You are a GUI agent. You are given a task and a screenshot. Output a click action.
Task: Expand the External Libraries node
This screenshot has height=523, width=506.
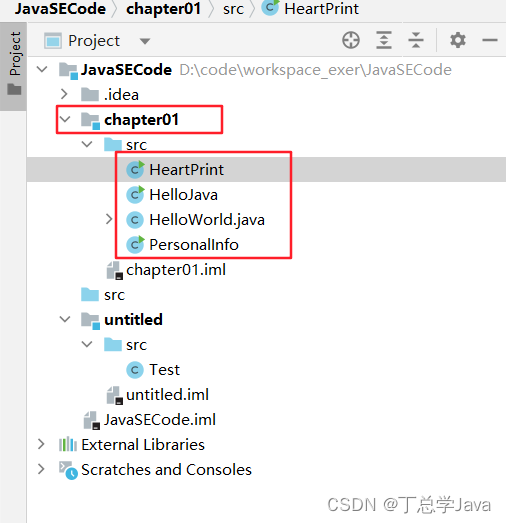(x=41, y=444)
